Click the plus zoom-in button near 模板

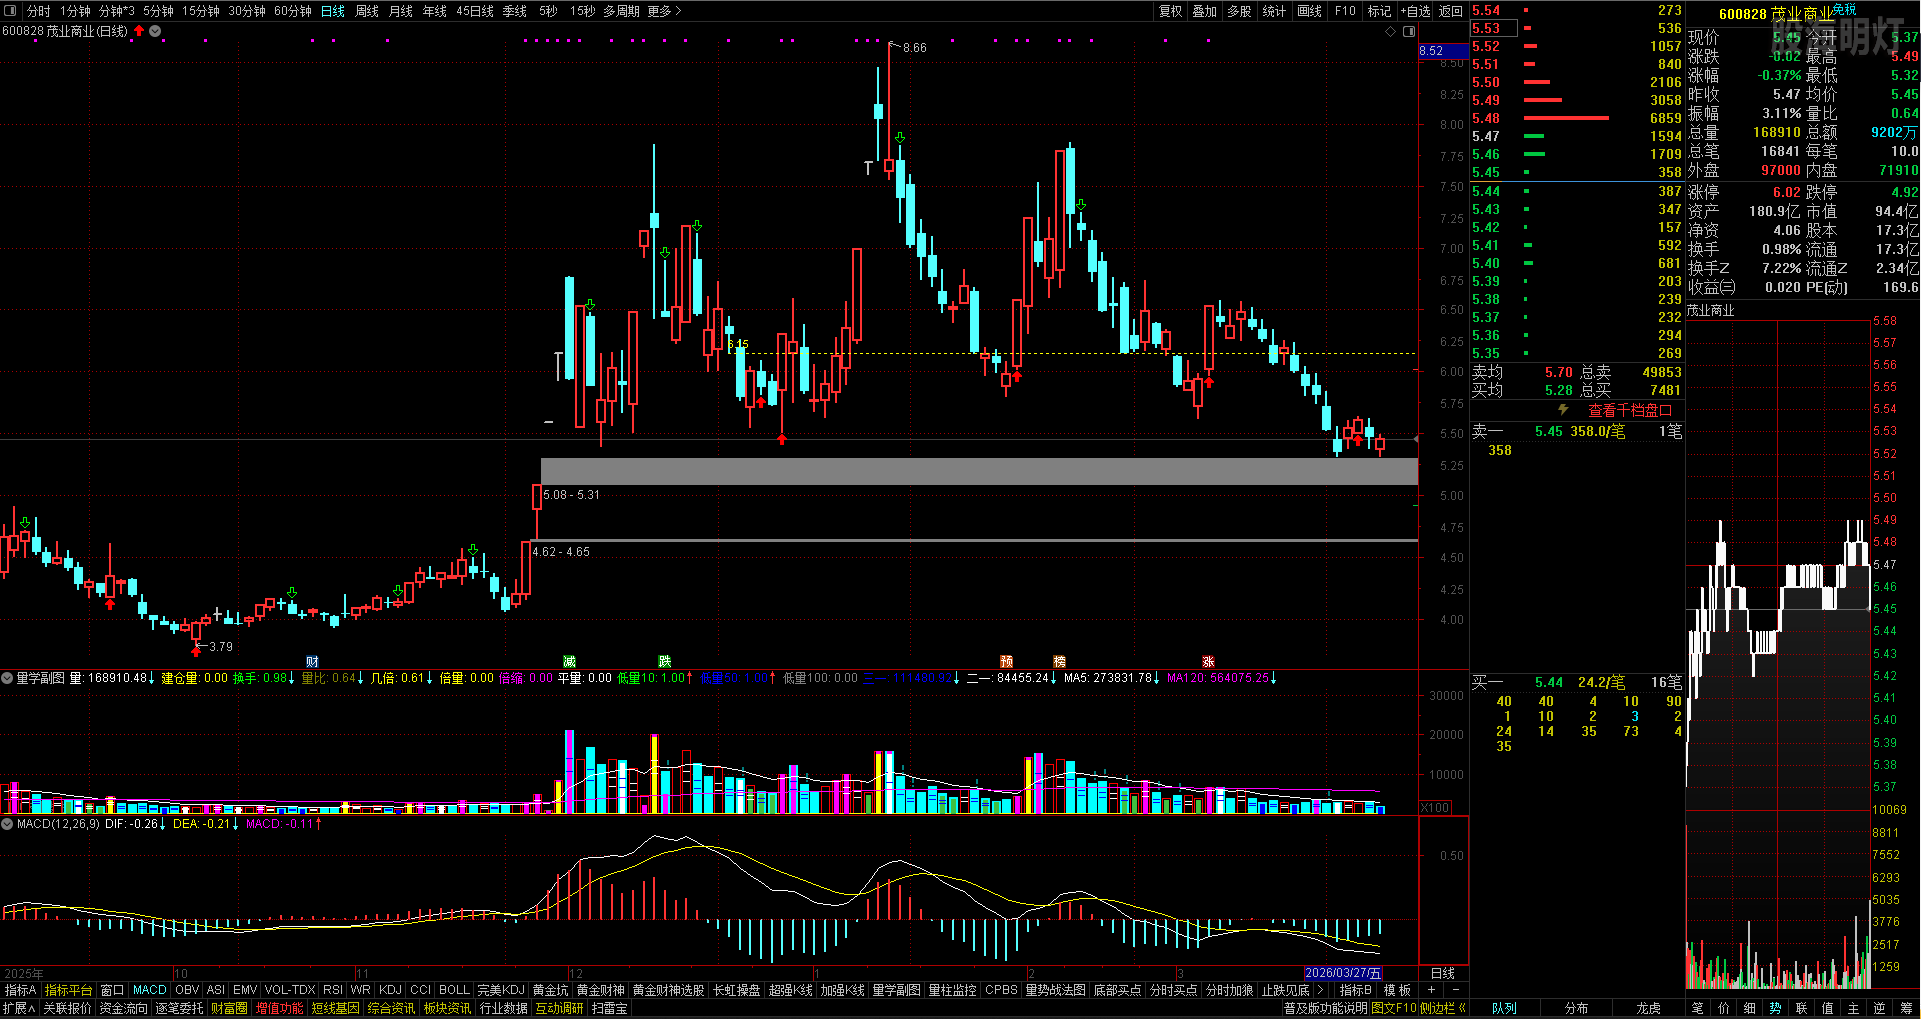1431,990
